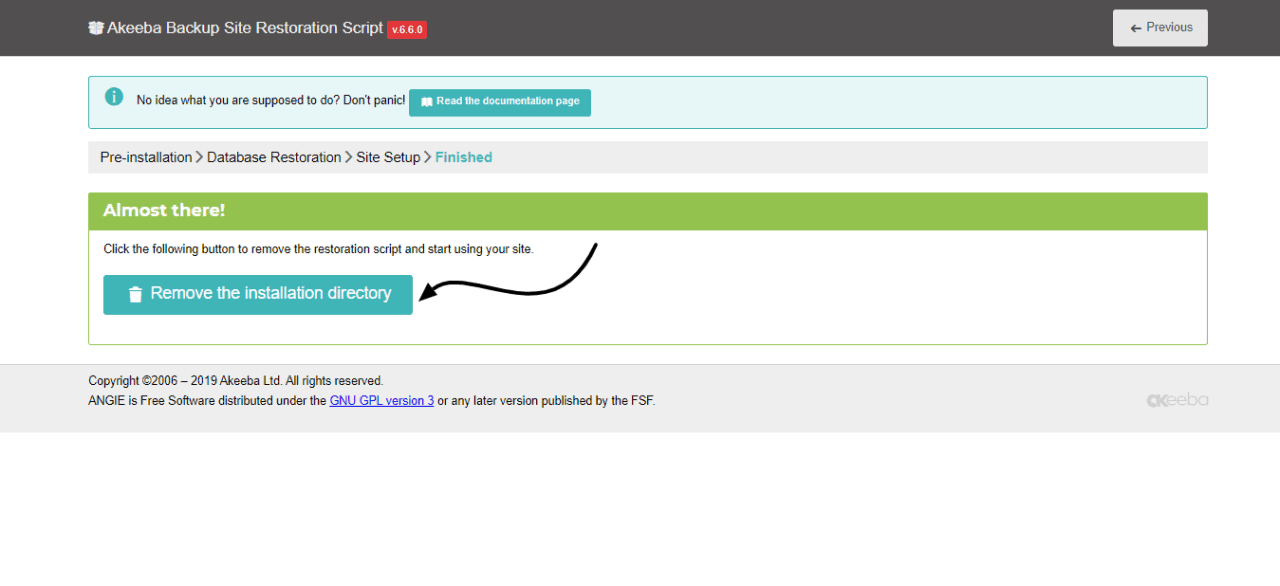Select the Database Restoration step

pyautogui.click(x=274, y=157)
